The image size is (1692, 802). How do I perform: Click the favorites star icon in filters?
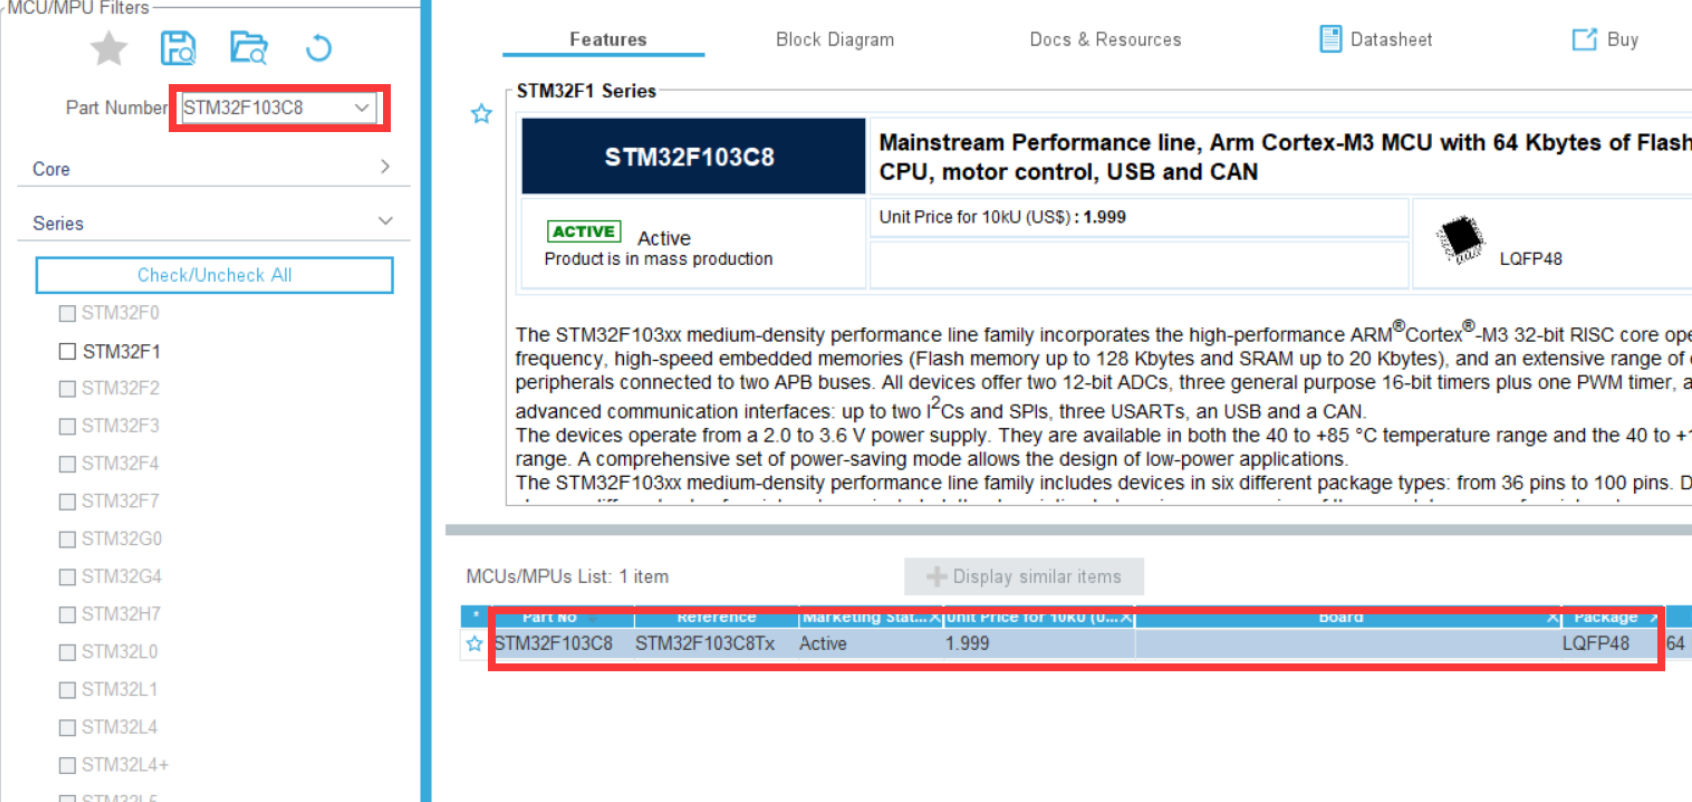coord(109,47)
